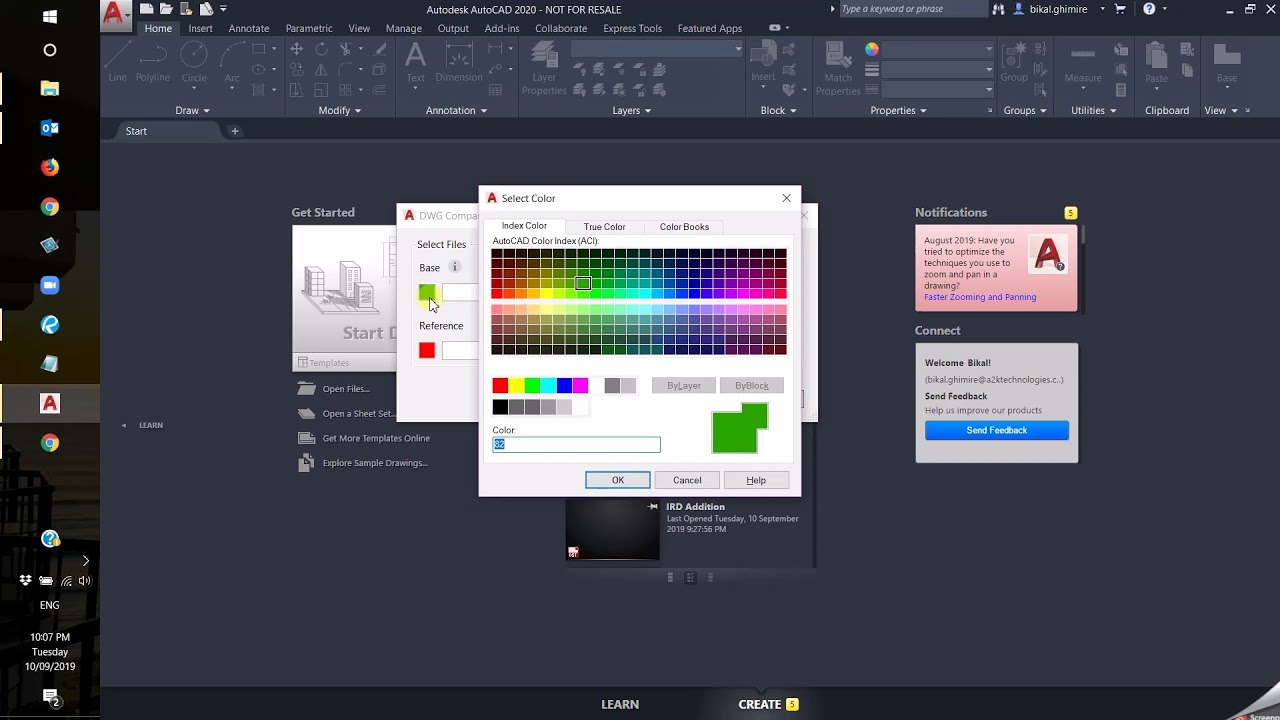Image resolution: width=1280 pixels, height=720 pixels.
Task: Open the Express Tools ribbon tab
Action: (632, 28)
